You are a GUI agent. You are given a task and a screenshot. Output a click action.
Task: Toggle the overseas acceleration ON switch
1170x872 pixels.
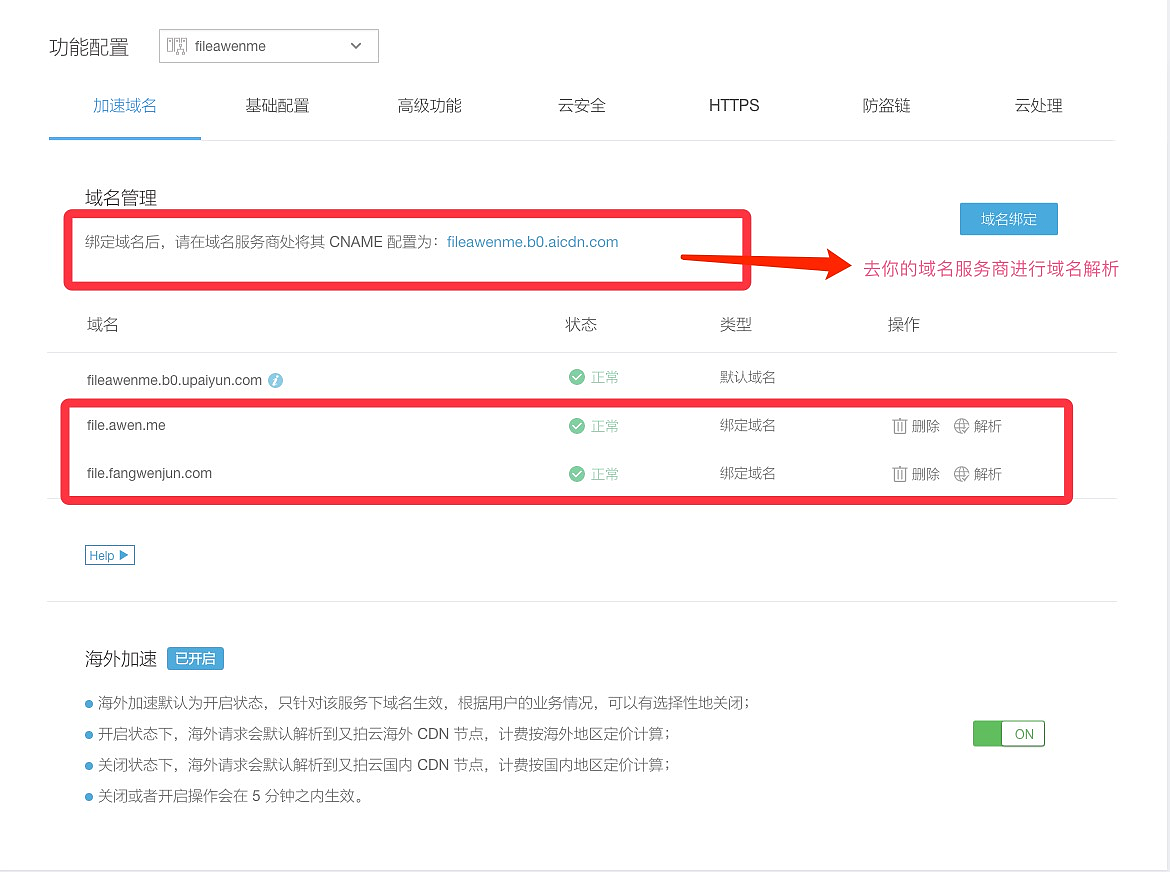click(1008, 734)
